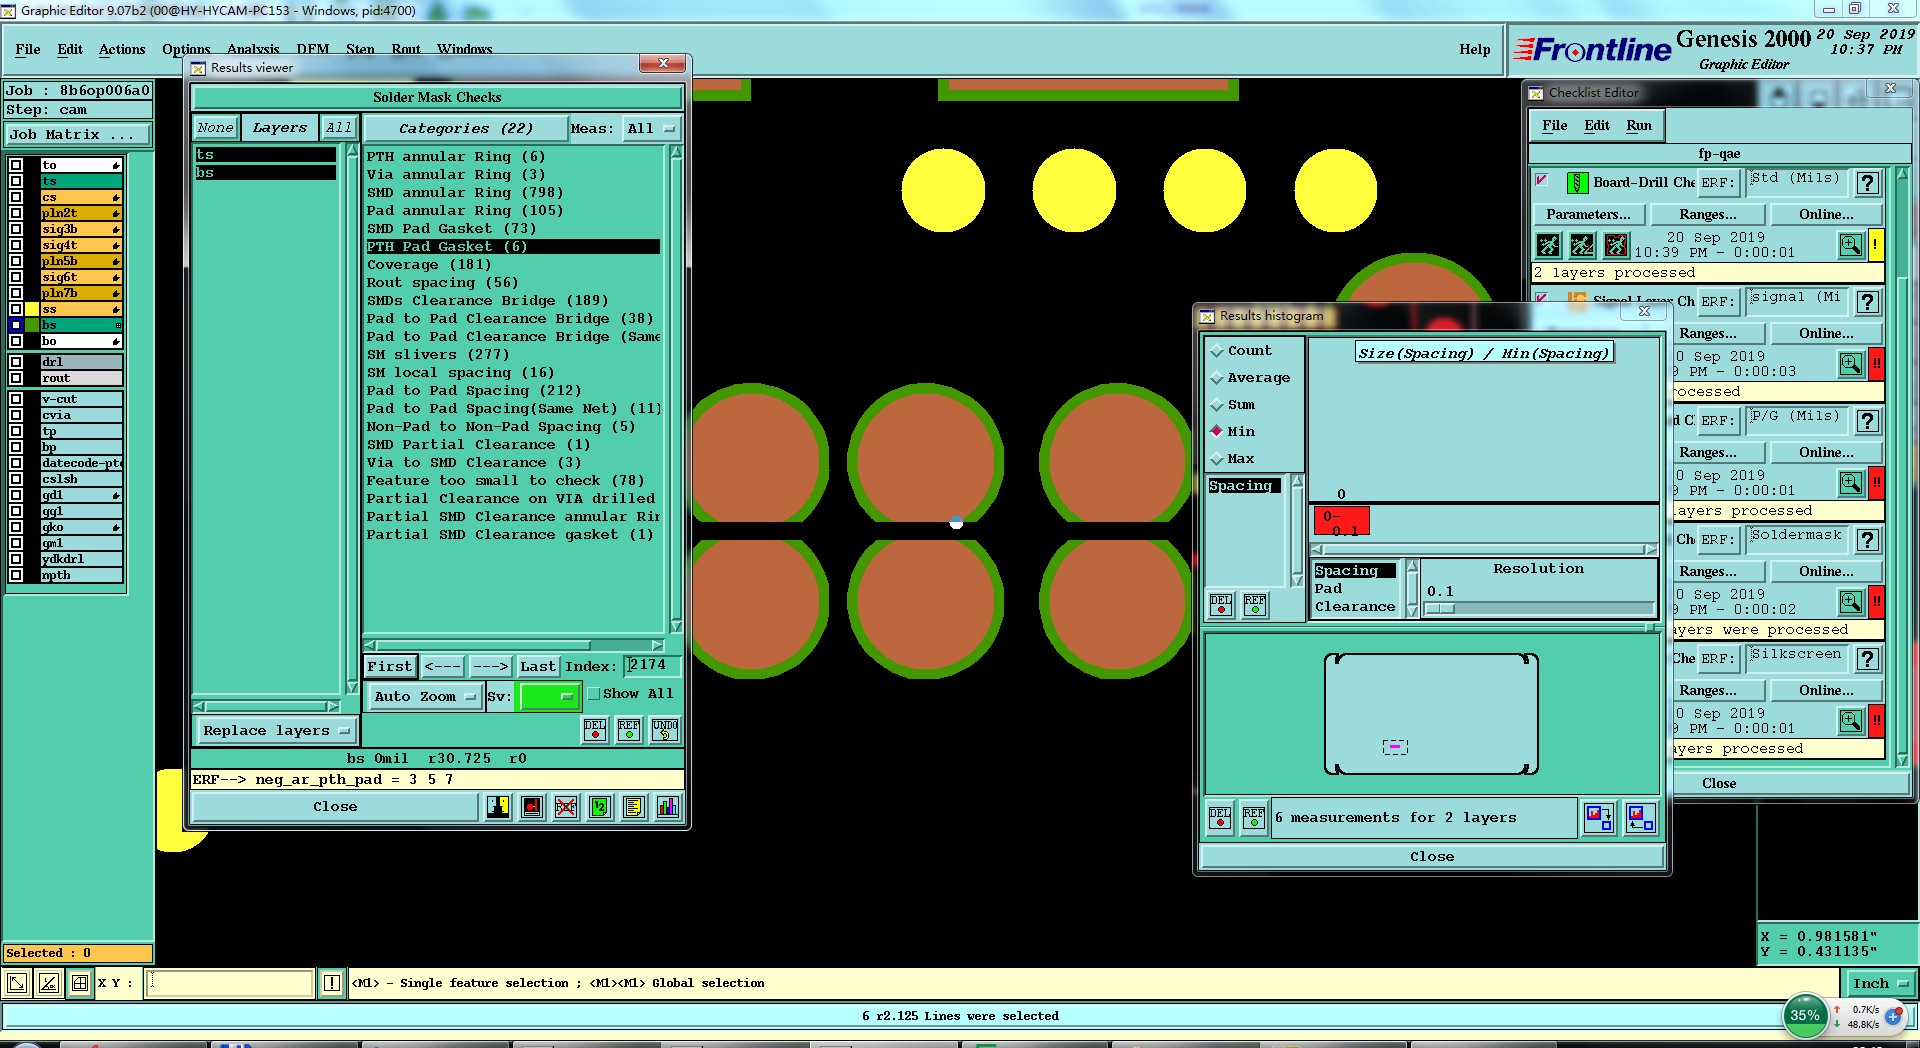The height and width of the screenshot is (1048, 1920).
Task: Click Parameters... in Checklist Editor
Action: [x=1588, y=215]
